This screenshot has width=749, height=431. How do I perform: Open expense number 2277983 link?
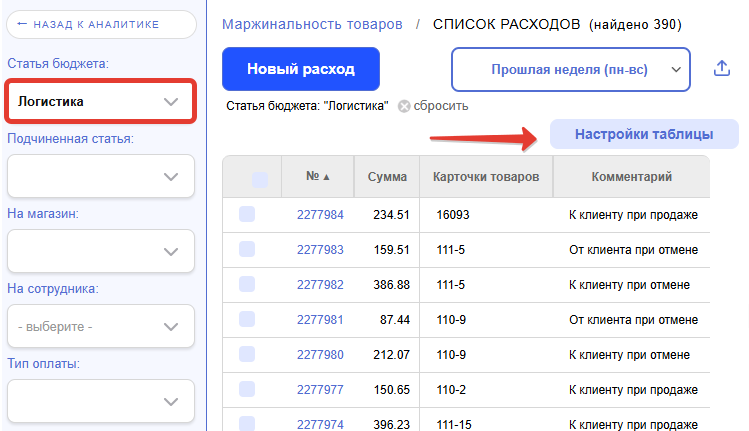point(320,249)
